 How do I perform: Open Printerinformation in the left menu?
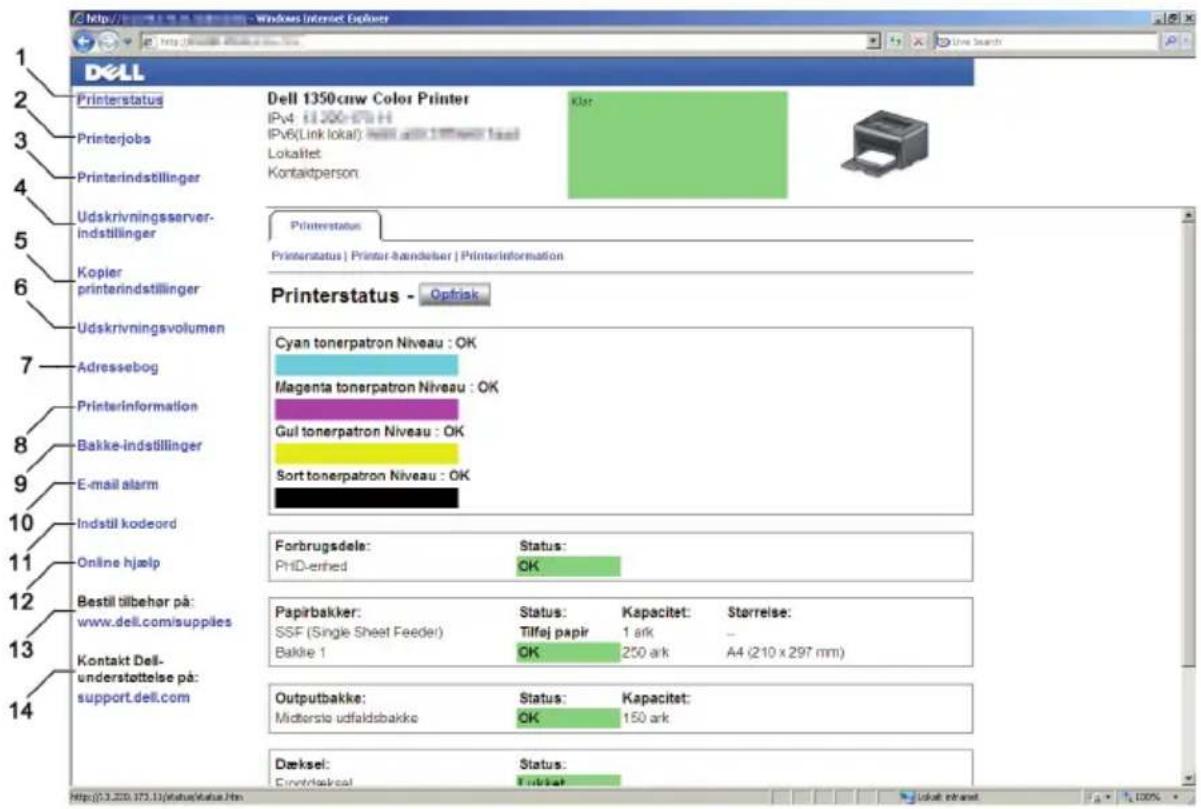point(138,406)
